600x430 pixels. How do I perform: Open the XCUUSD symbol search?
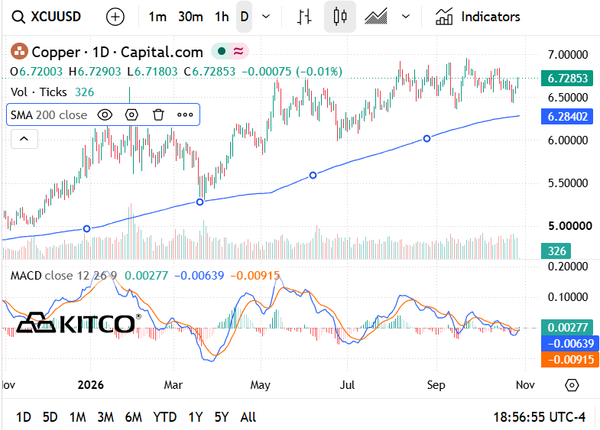click(46, 17)
